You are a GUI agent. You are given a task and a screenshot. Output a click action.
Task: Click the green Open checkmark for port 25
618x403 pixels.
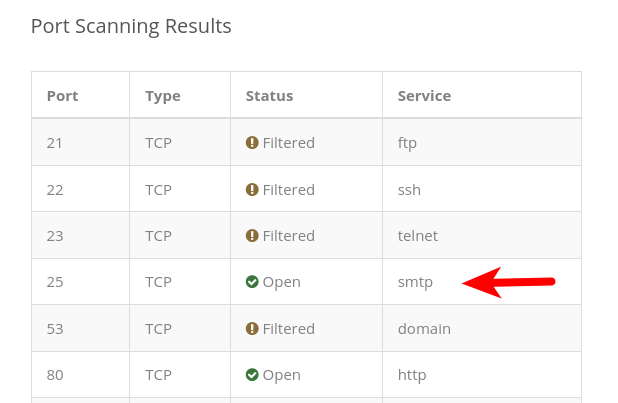coord(252,282)
